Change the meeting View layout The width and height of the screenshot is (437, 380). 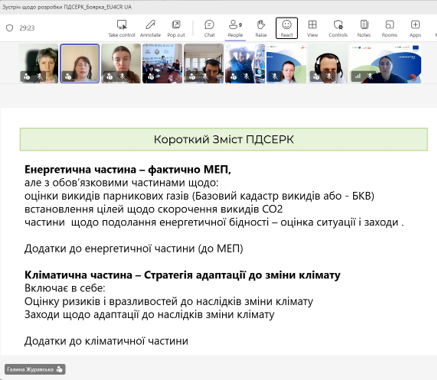[x=312, y=28]
